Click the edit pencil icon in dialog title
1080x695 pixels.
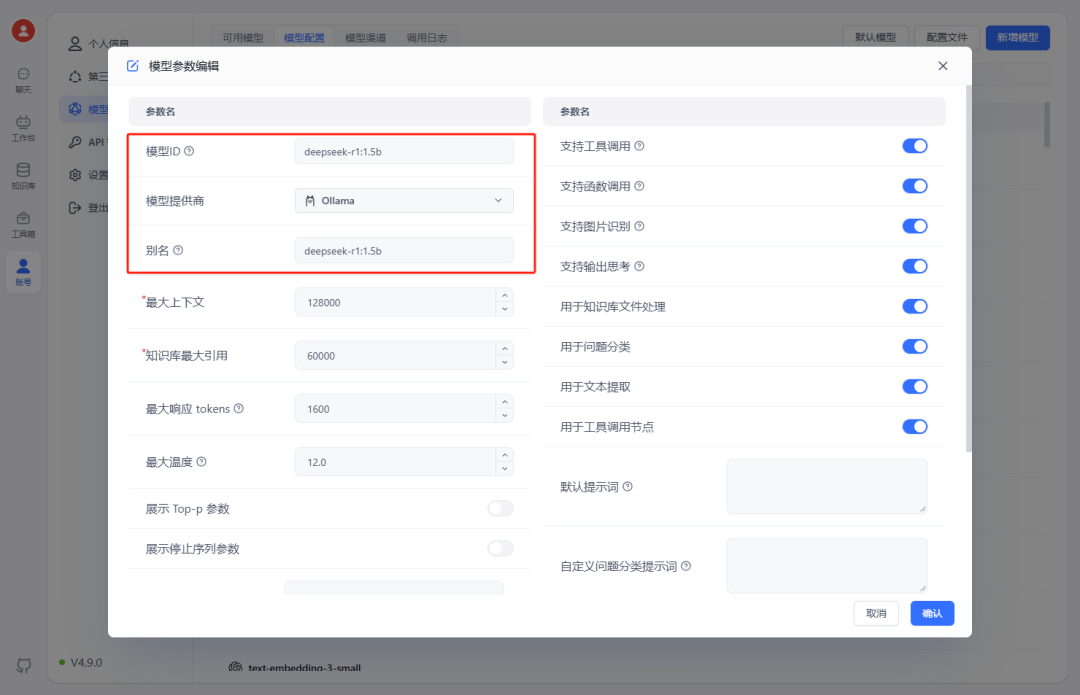(x=133, y=66)
